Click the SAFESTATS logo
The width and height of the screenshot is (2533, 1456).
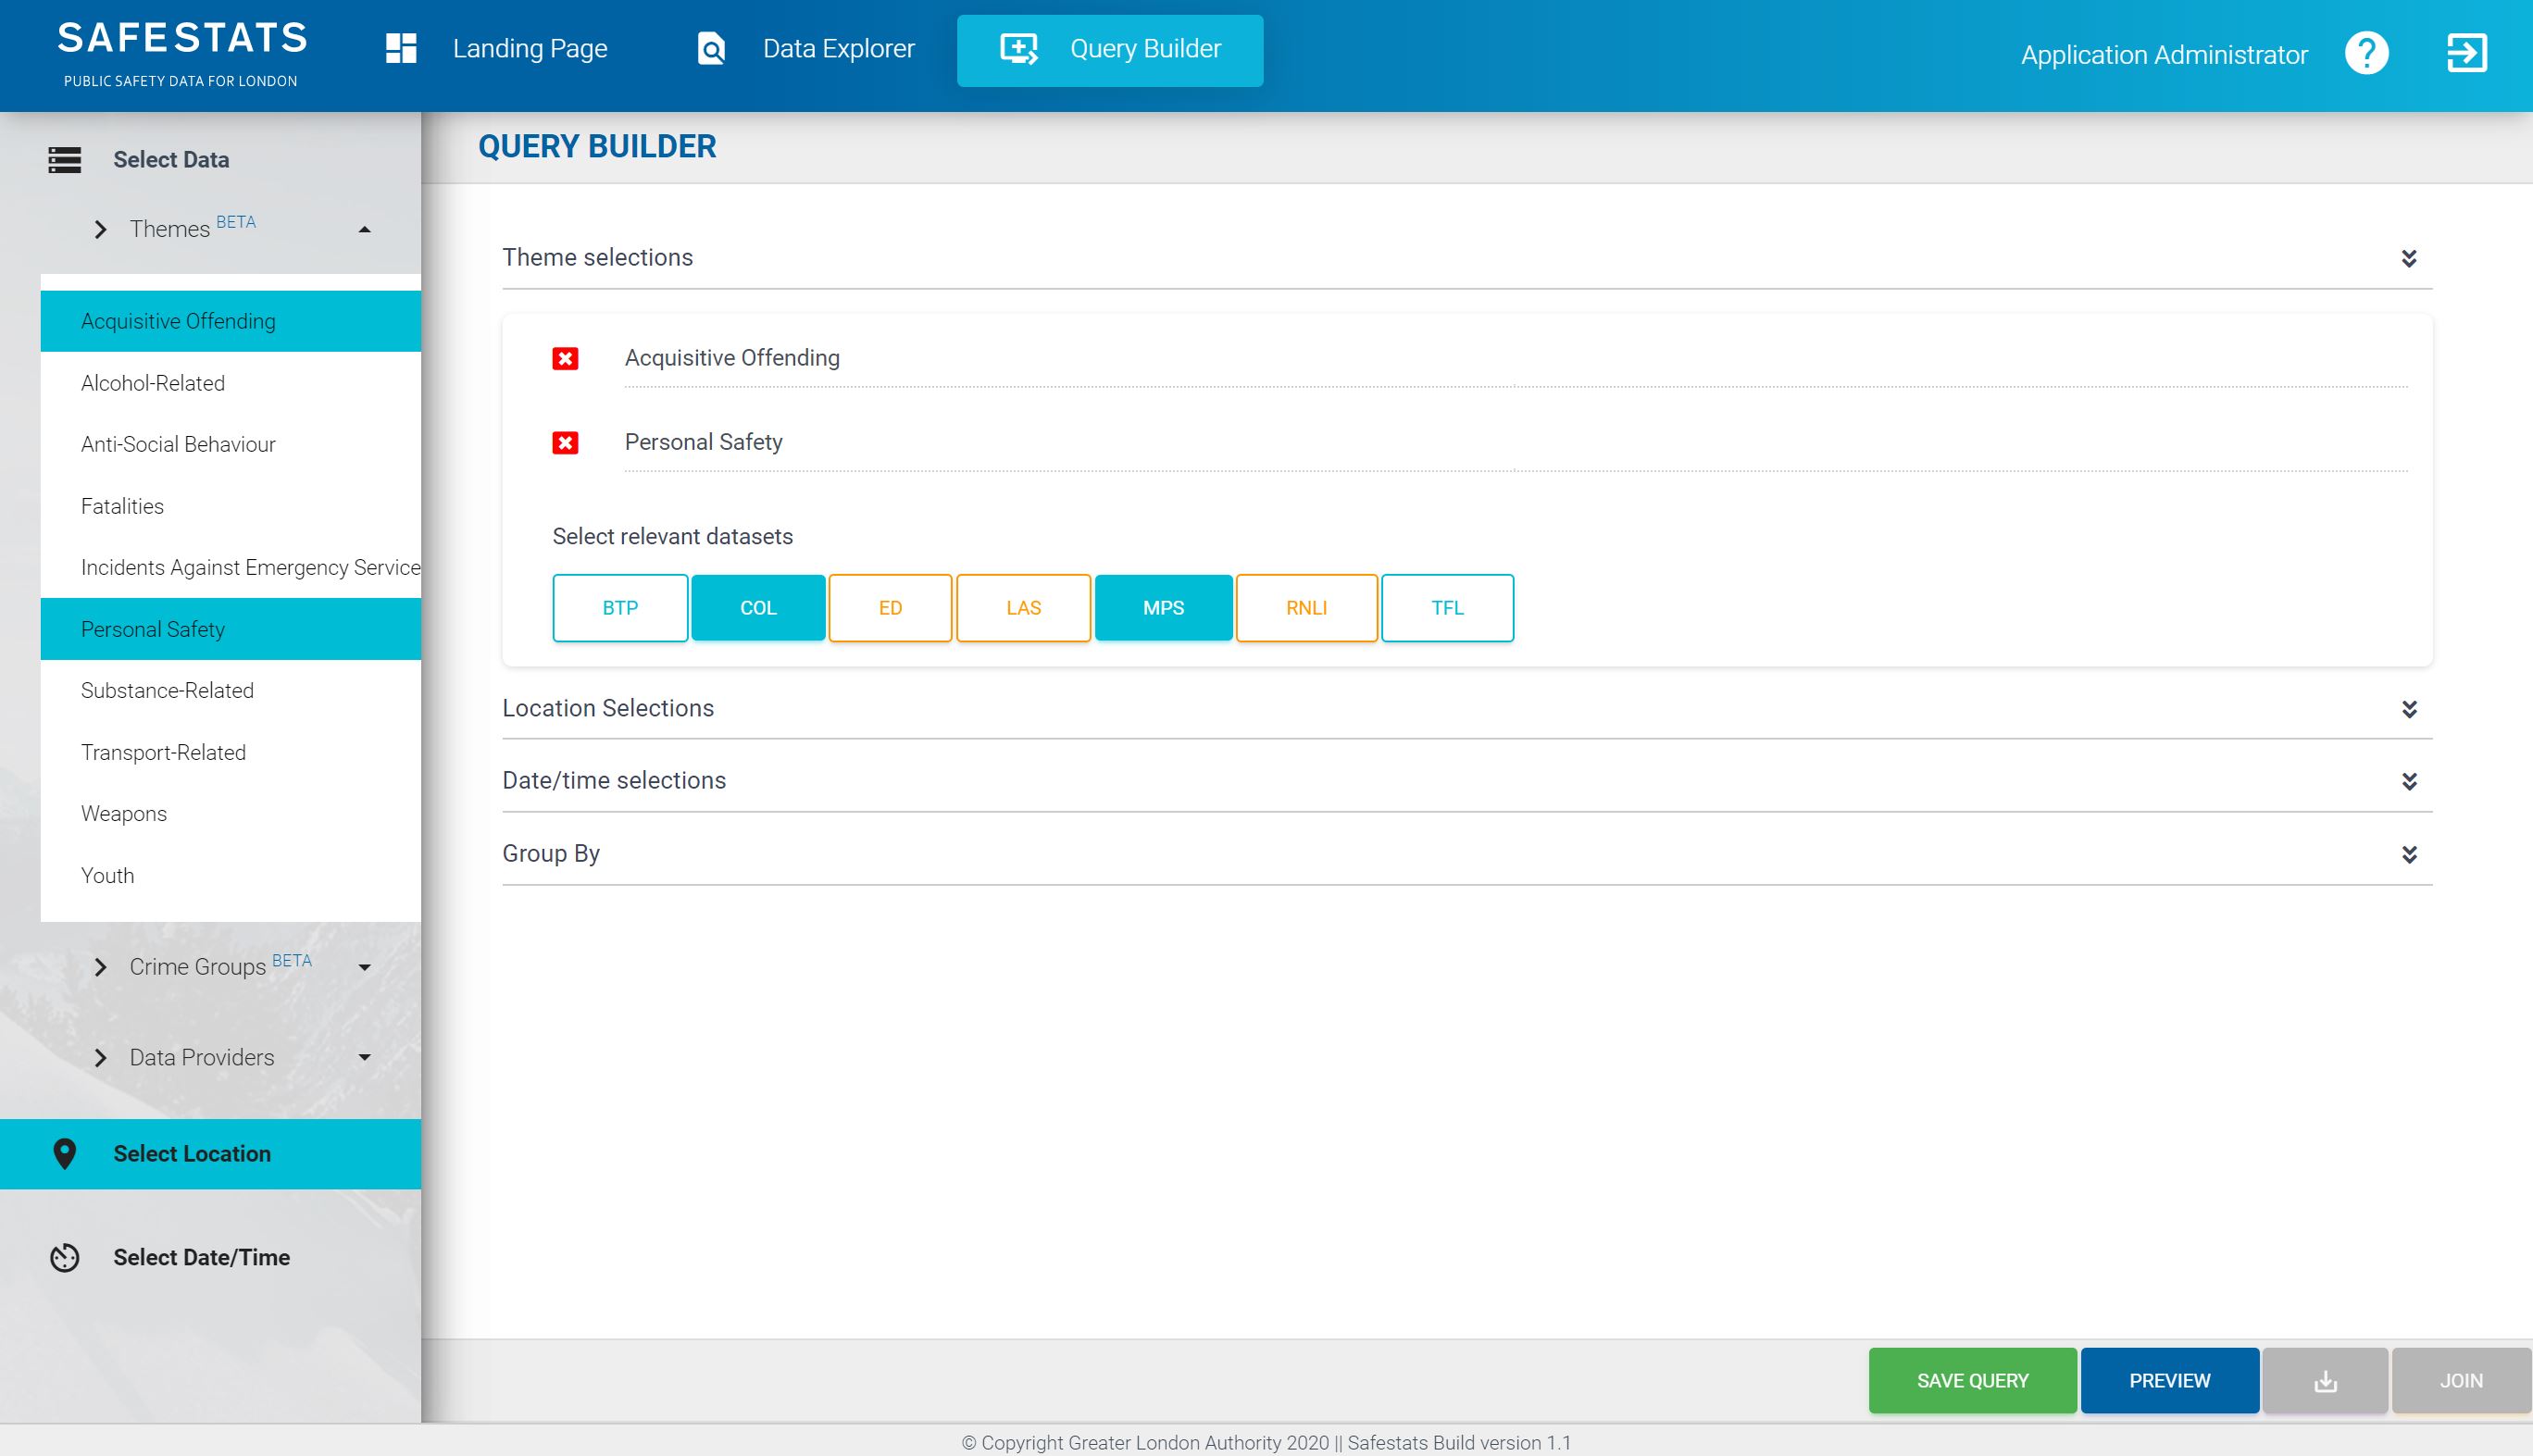point(182,53)
